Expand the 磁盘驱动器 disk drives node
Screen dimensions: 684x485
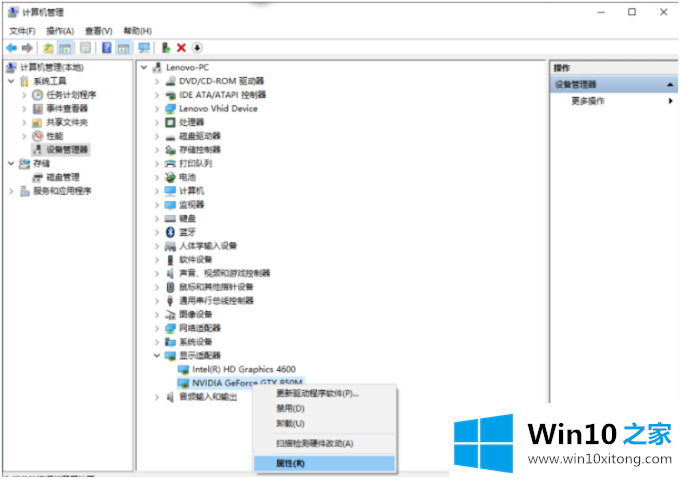point(157,136)
